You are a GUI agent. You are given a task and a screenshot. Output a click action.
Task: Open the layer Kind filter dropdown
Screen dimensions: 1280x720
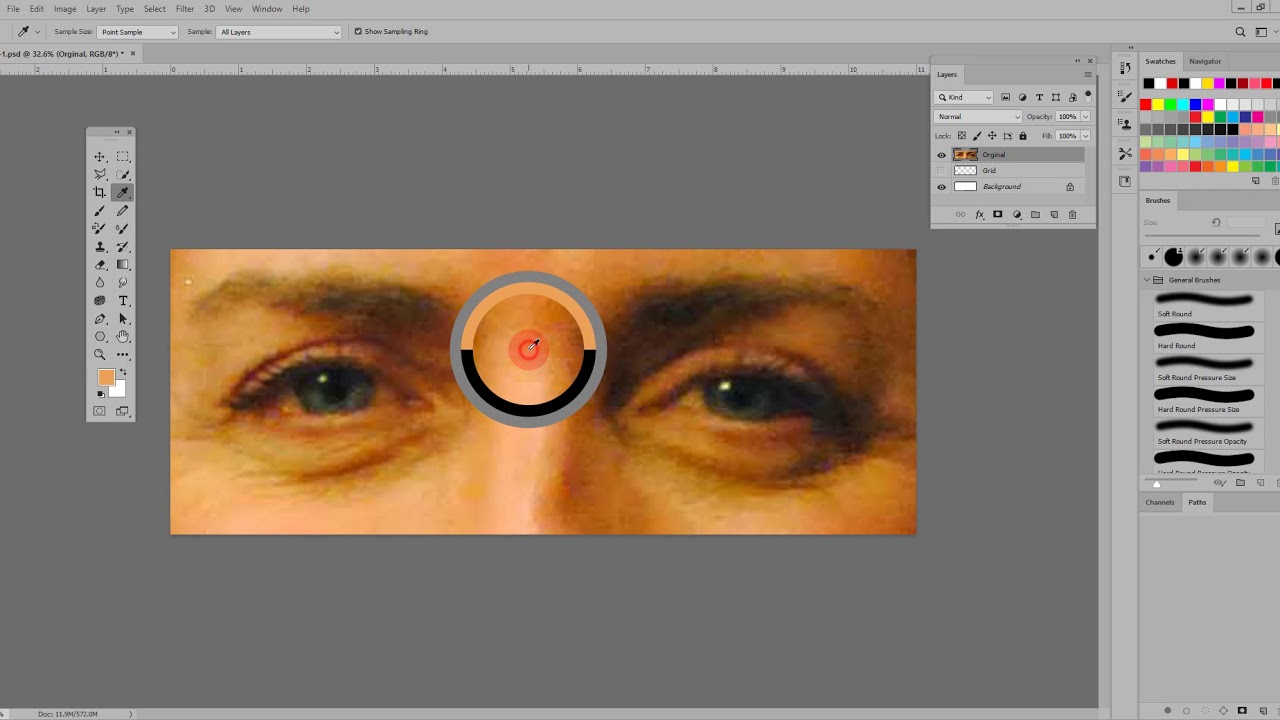coord(965,97)
